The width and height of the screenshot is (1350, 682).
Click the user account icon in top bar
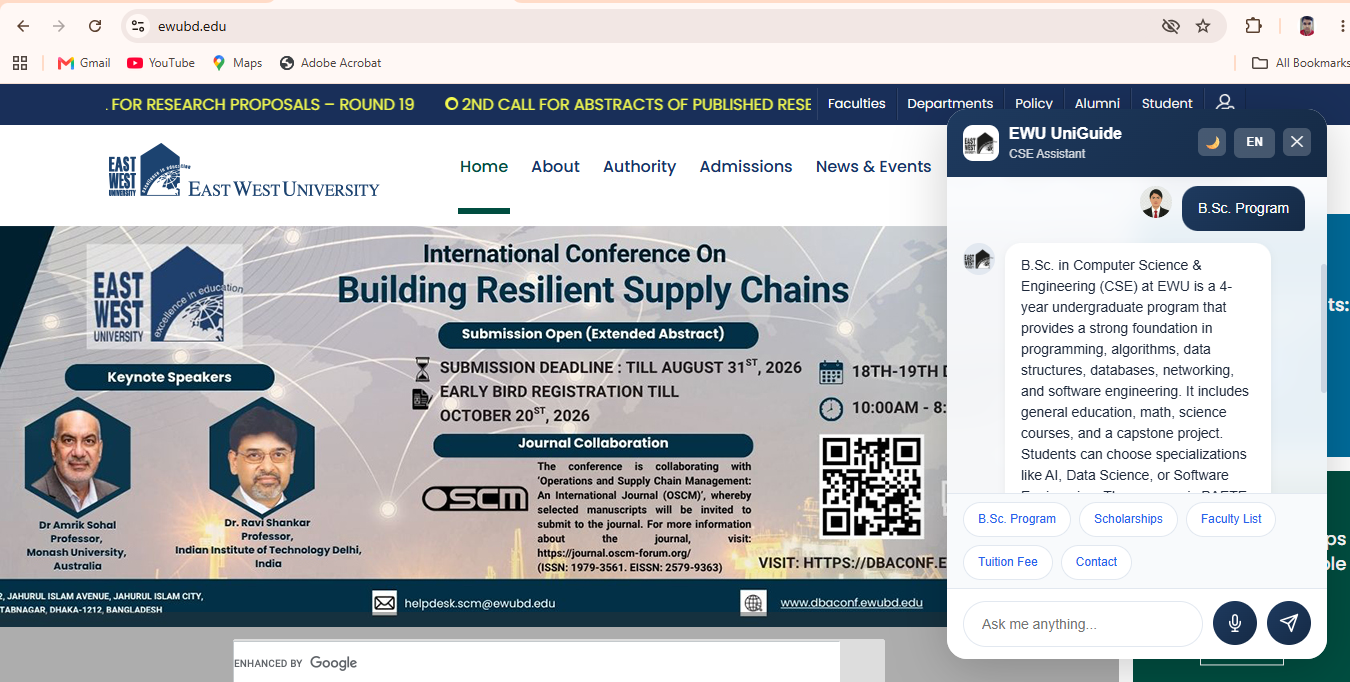click(1225, 103)
